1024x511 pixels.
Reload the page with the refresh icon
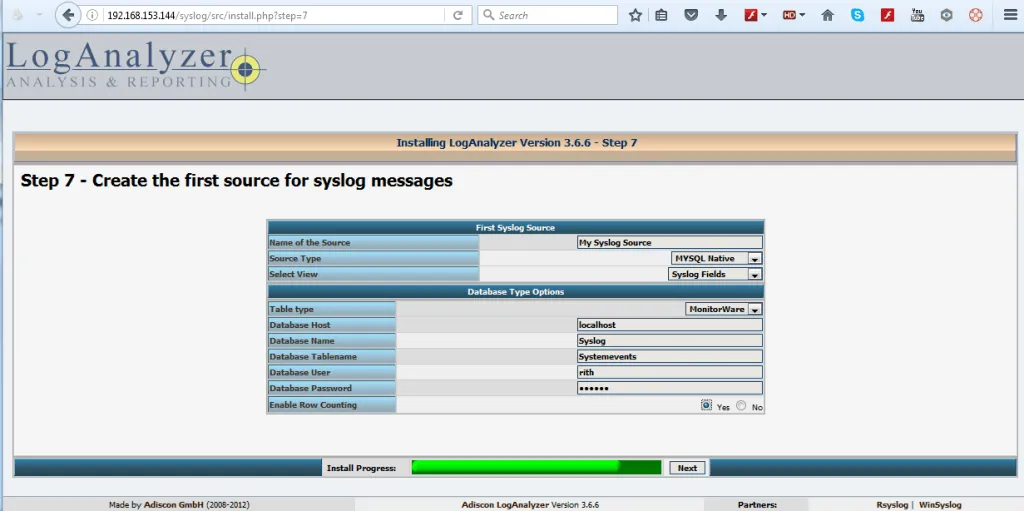(458, 15)
